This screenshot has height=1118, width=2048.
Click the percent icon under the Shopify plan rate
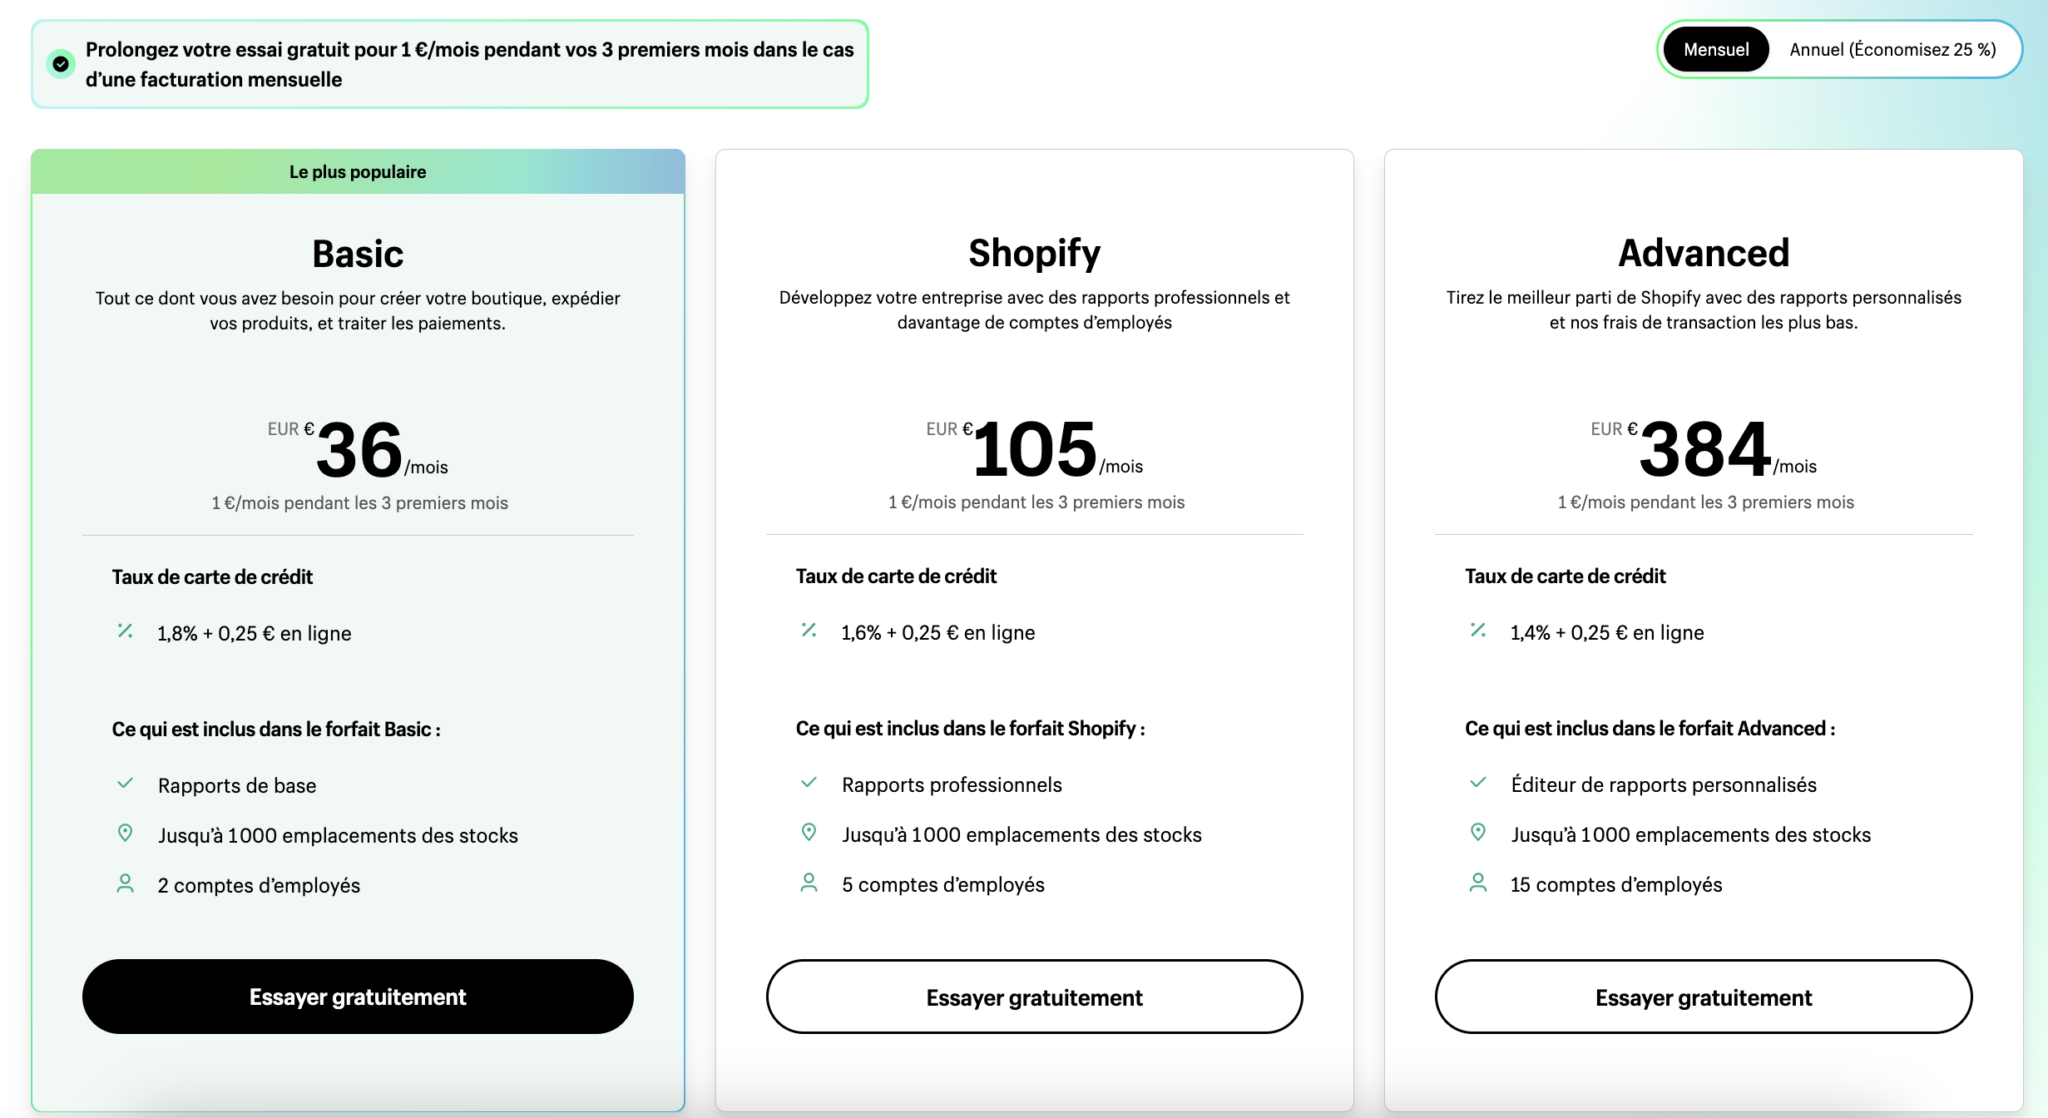[809, 630]
